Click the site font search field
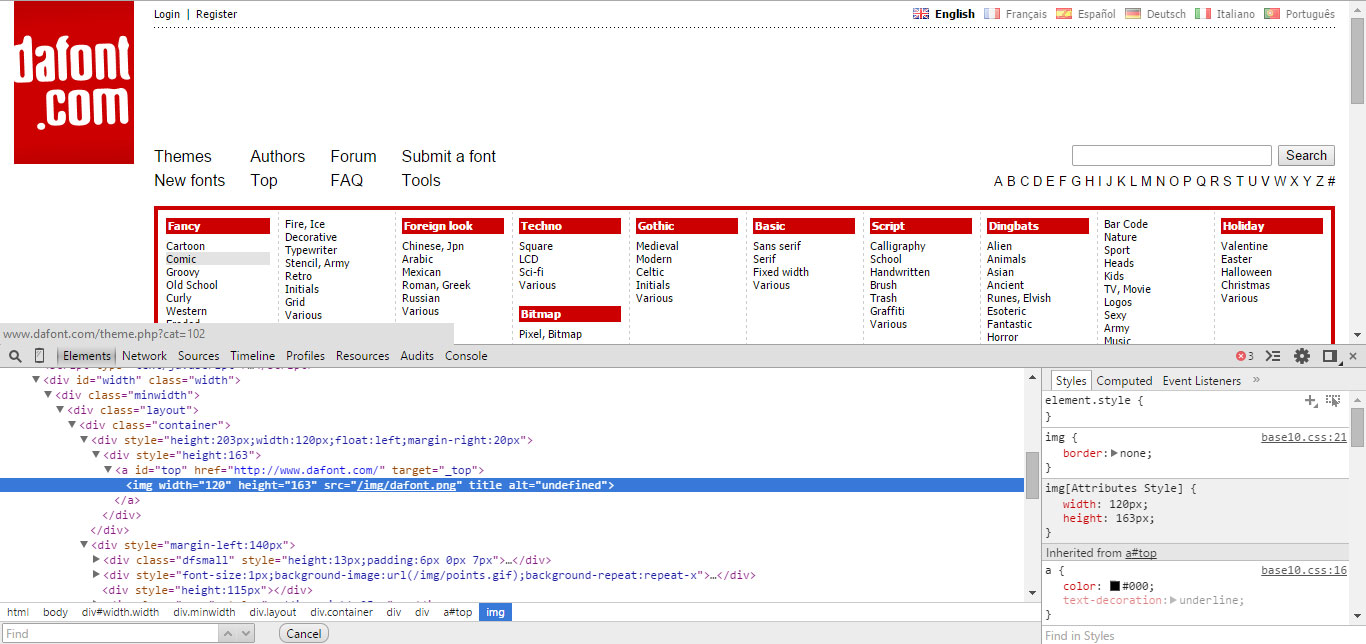The height and width of the screenshot is (644, 1366). tap(1172, 155)
